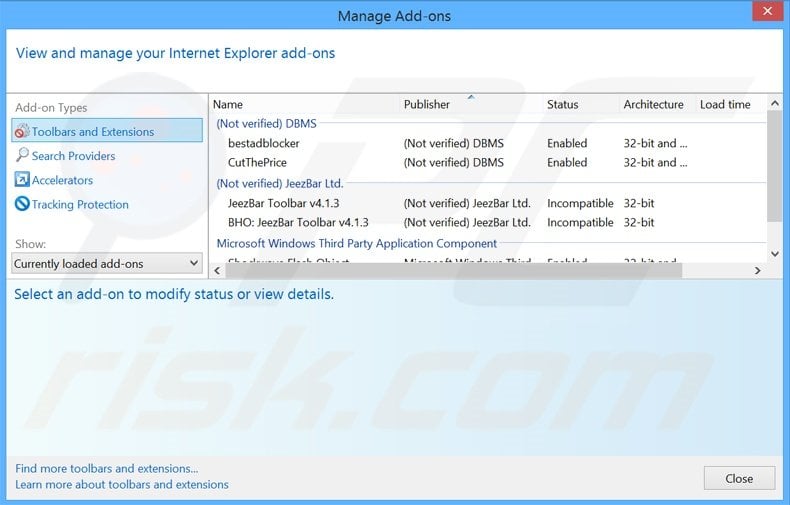Screen dimensions: 790x505
Task: Click the horizontal scrollbar right arrow
Action: coord(757,270)
